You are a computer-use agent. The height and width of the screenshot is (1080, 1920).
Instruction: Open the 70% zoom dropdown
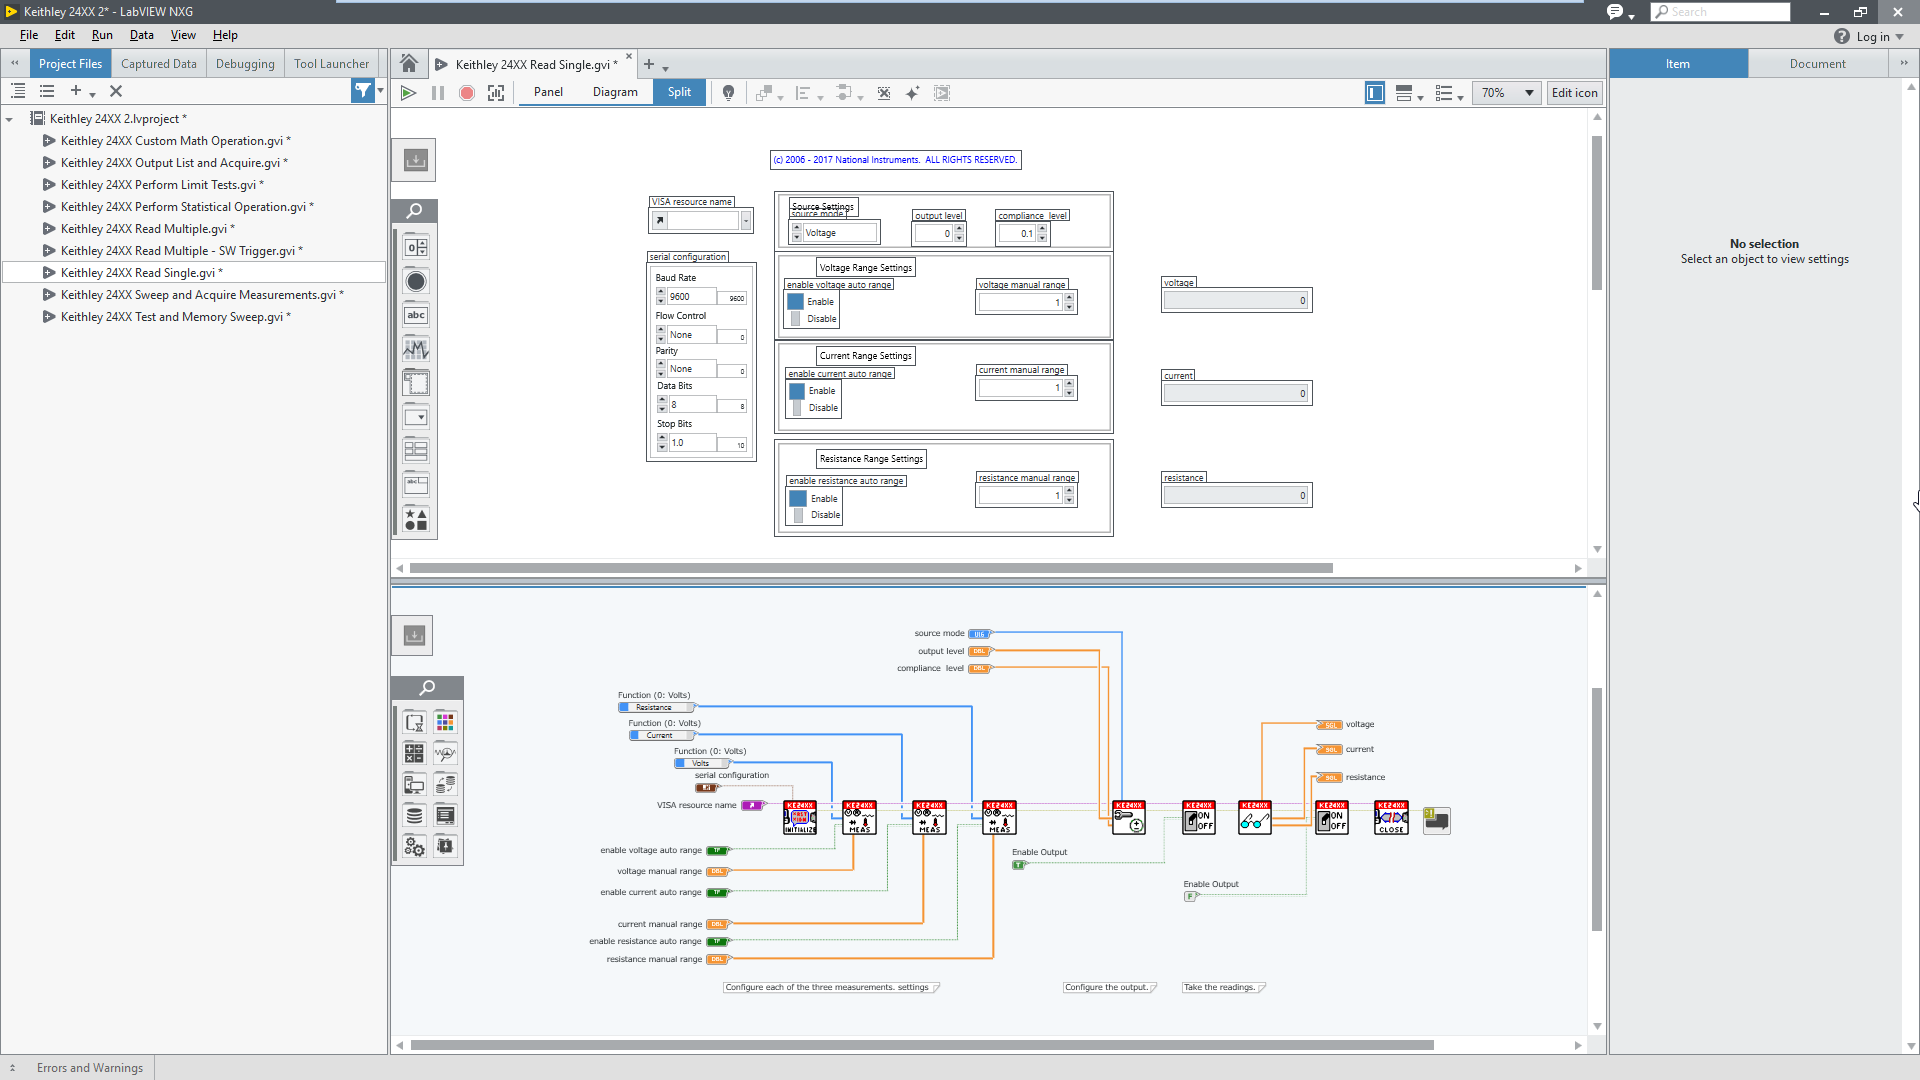click(1529, 93)
